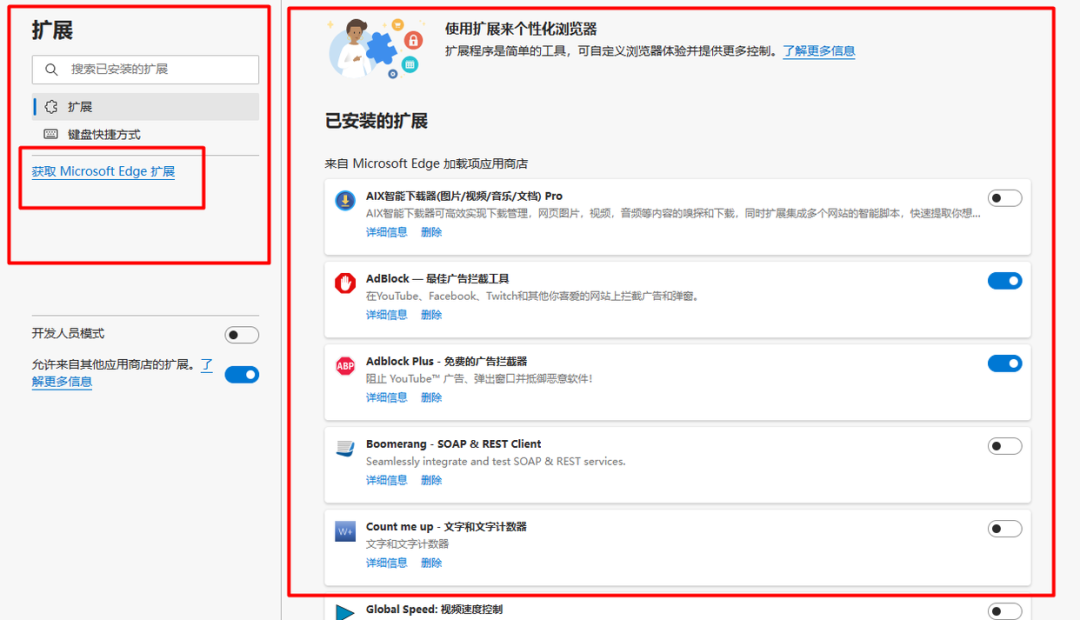Select the 扩展 sidebar menu item
Viewport: 1080px width, 620px height.
(x=145, y=107)
